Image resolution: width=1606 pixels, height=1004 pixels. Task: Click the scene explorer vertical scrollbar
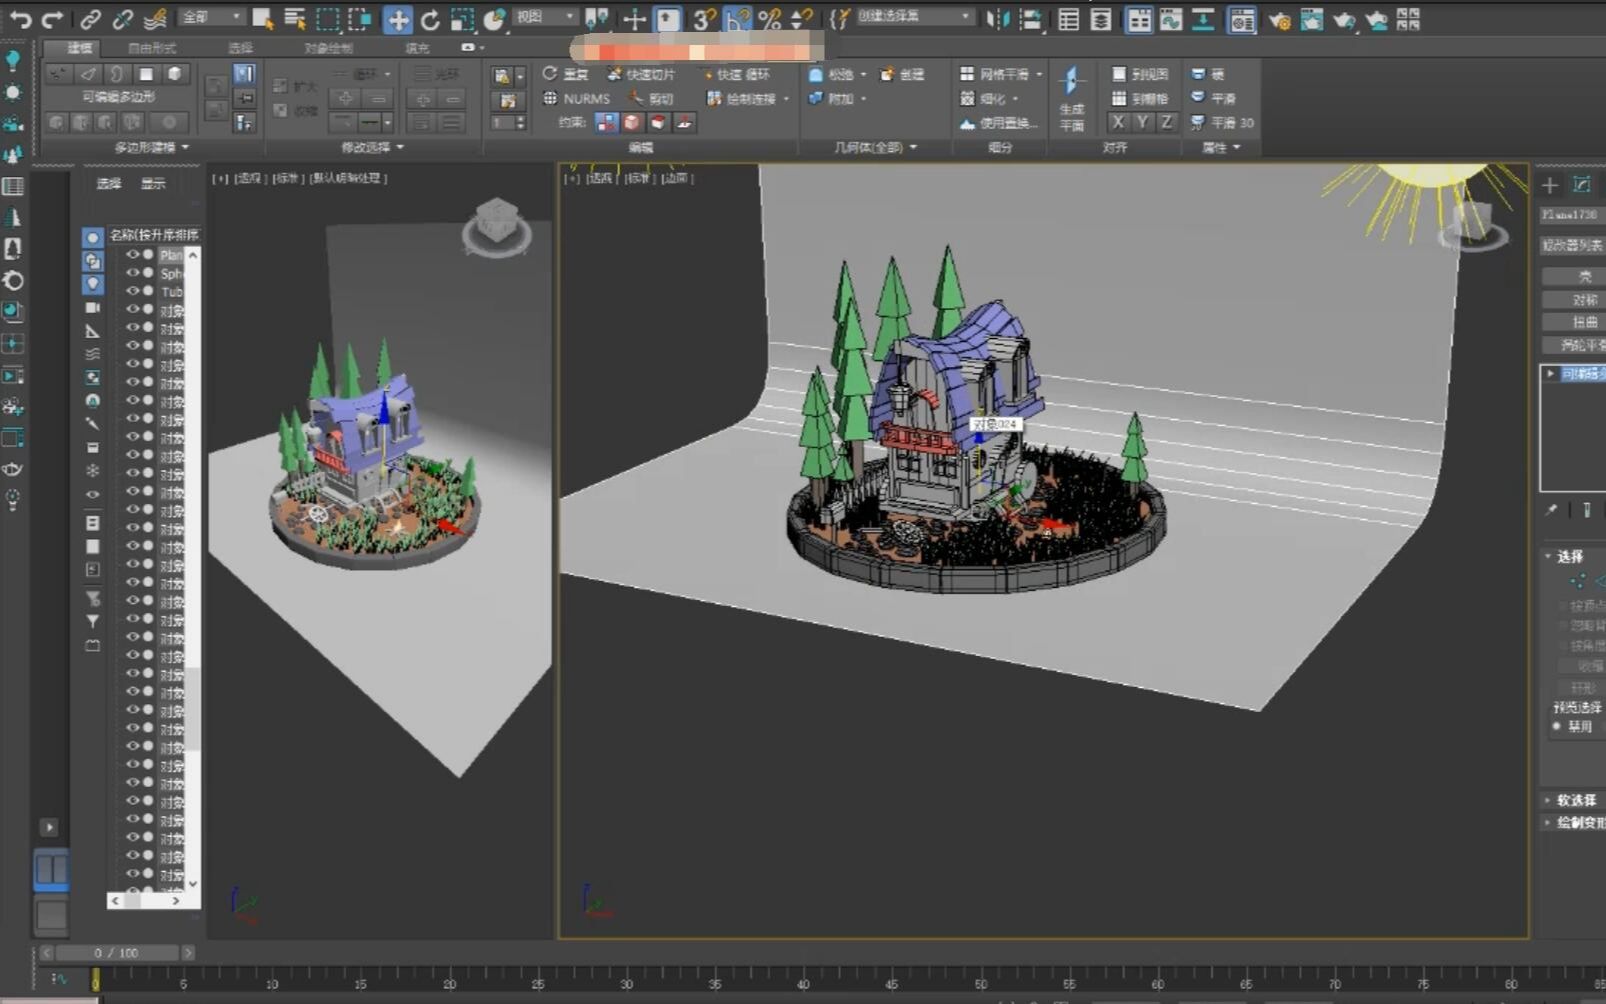(193, 568)
